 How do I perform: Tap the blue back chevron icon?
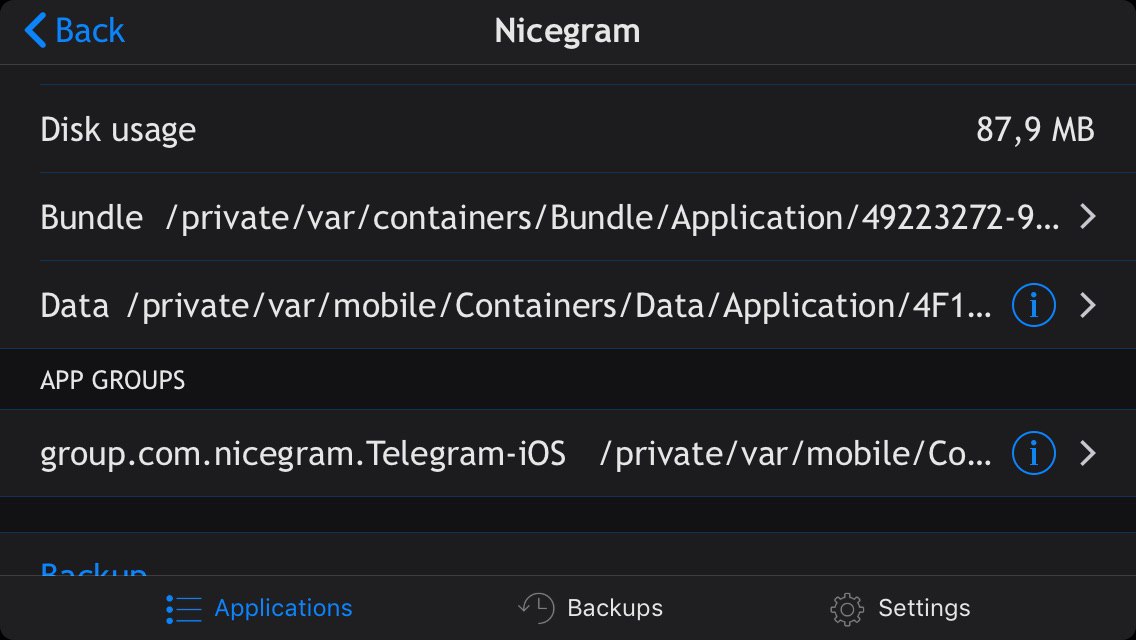pos(35,30)
